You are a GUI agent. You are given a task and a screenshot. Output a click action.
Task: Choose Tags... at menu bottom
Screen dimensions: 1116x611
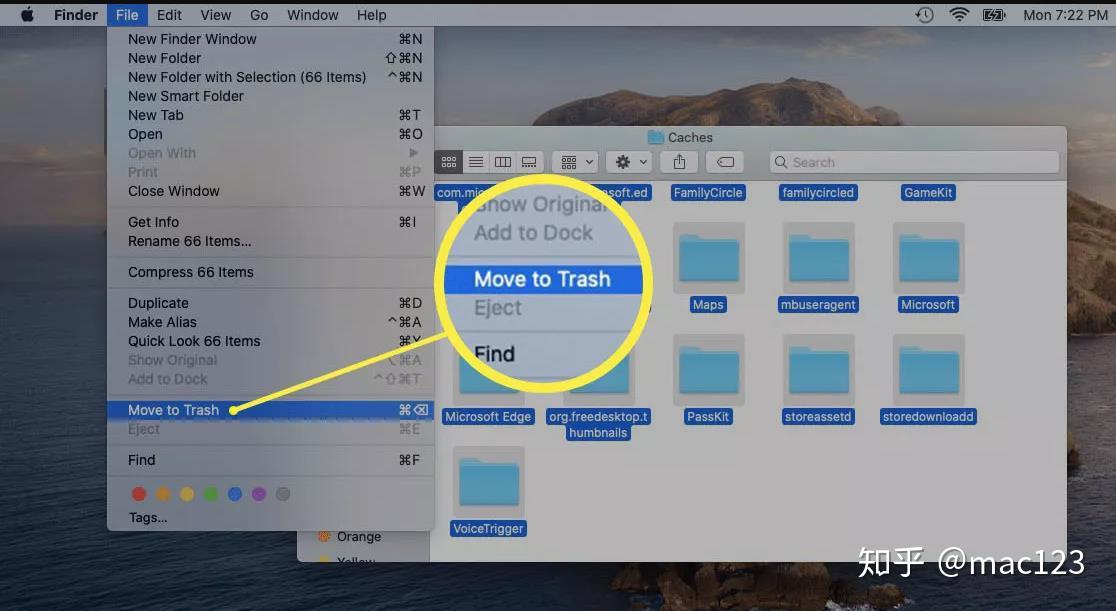pos(148,518)
